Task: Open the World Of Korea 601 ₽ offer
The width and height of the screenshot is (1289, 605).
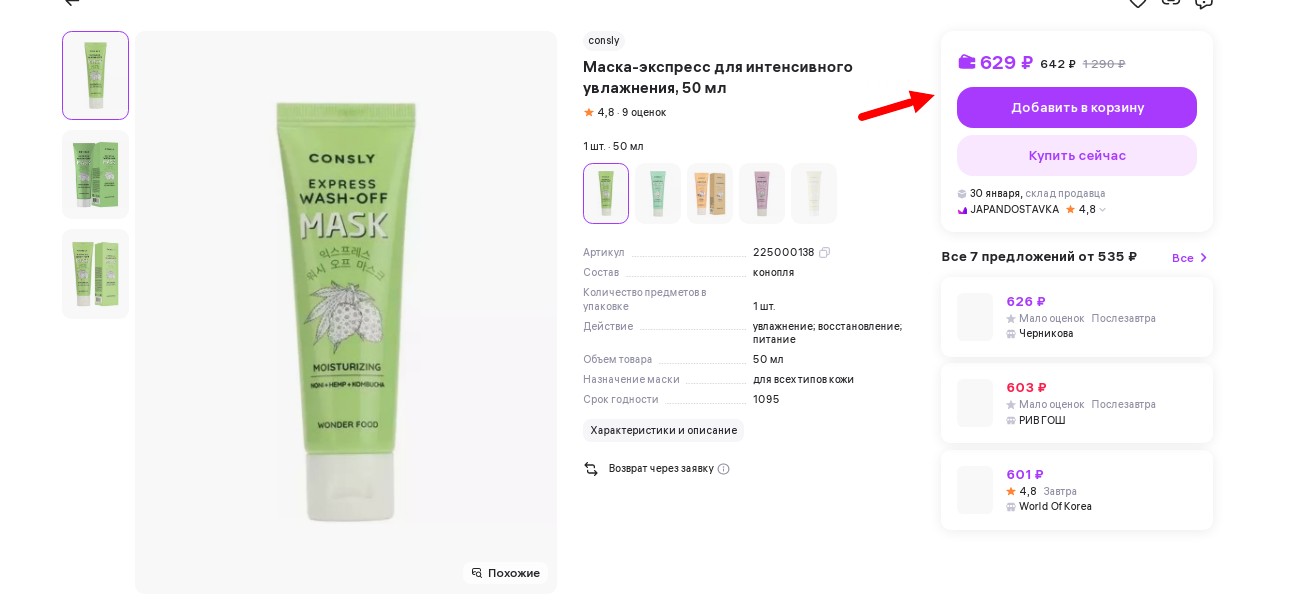Action: pyautogui.click(x=1076, y=490)
